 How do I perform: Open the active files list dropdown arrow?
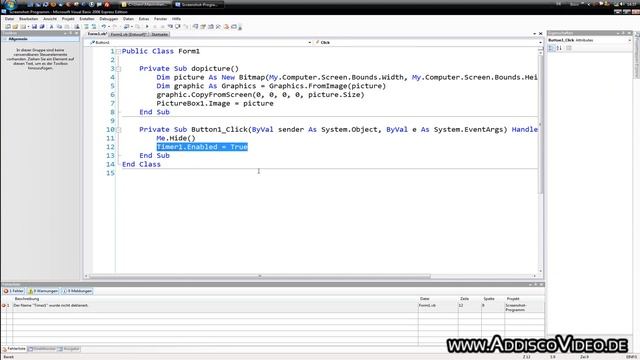(534, 34)
